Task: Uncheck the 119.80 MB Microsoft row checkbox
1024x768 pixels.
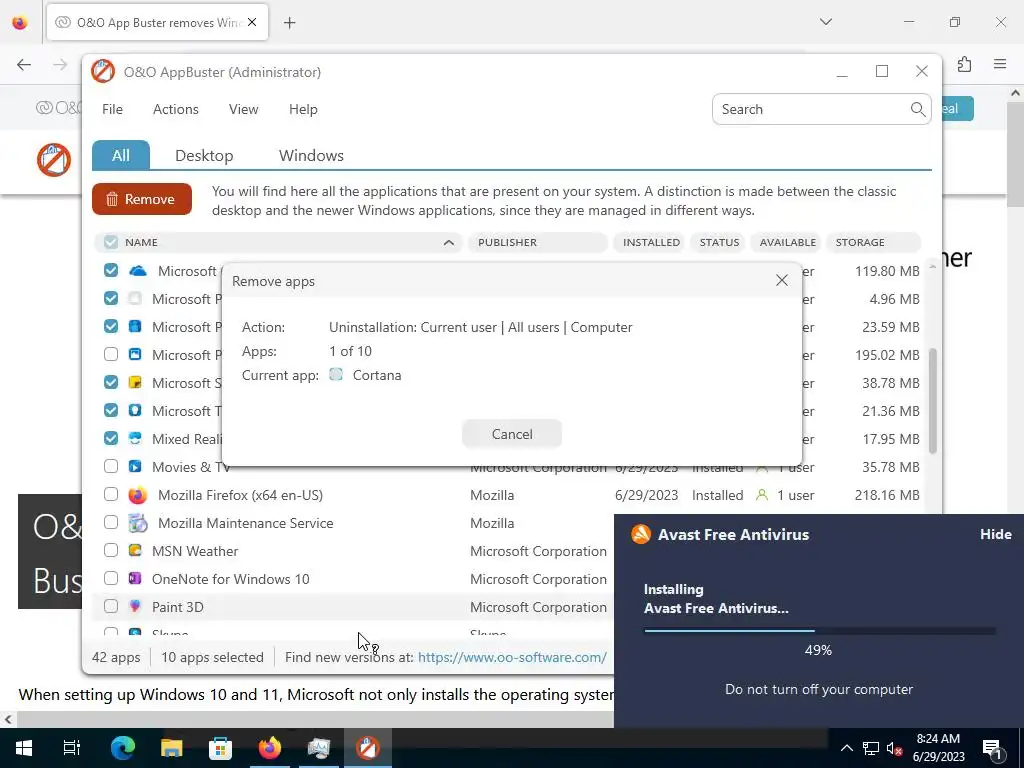Action: 111,270
